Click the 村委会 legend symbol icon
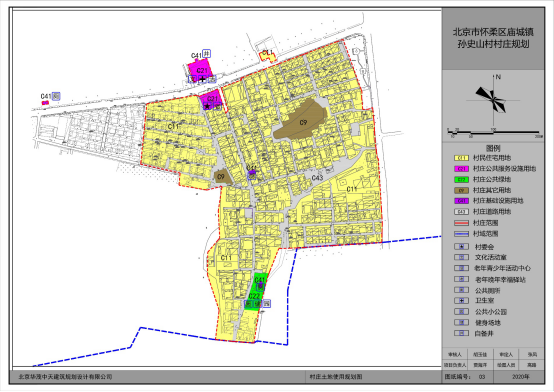The width and height of the screenshot is (554, 392). pyautogui.click(x=461, y=247)
